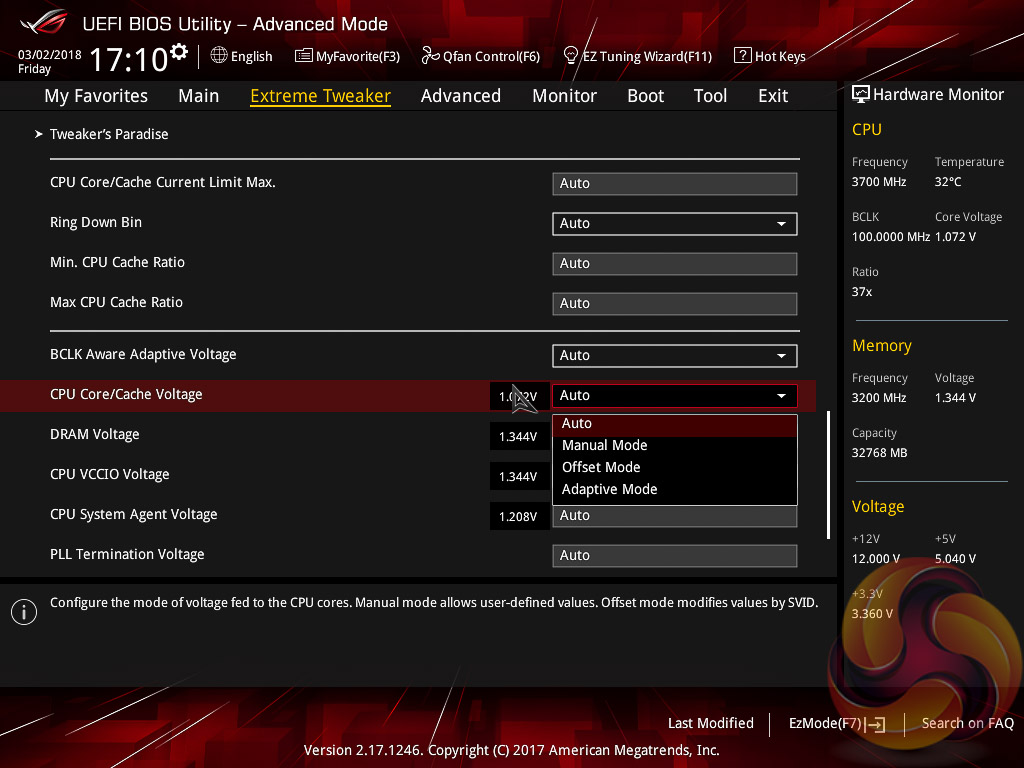Click the globe language icon
Screen dimensions: 1024x768
pos(219,56)
